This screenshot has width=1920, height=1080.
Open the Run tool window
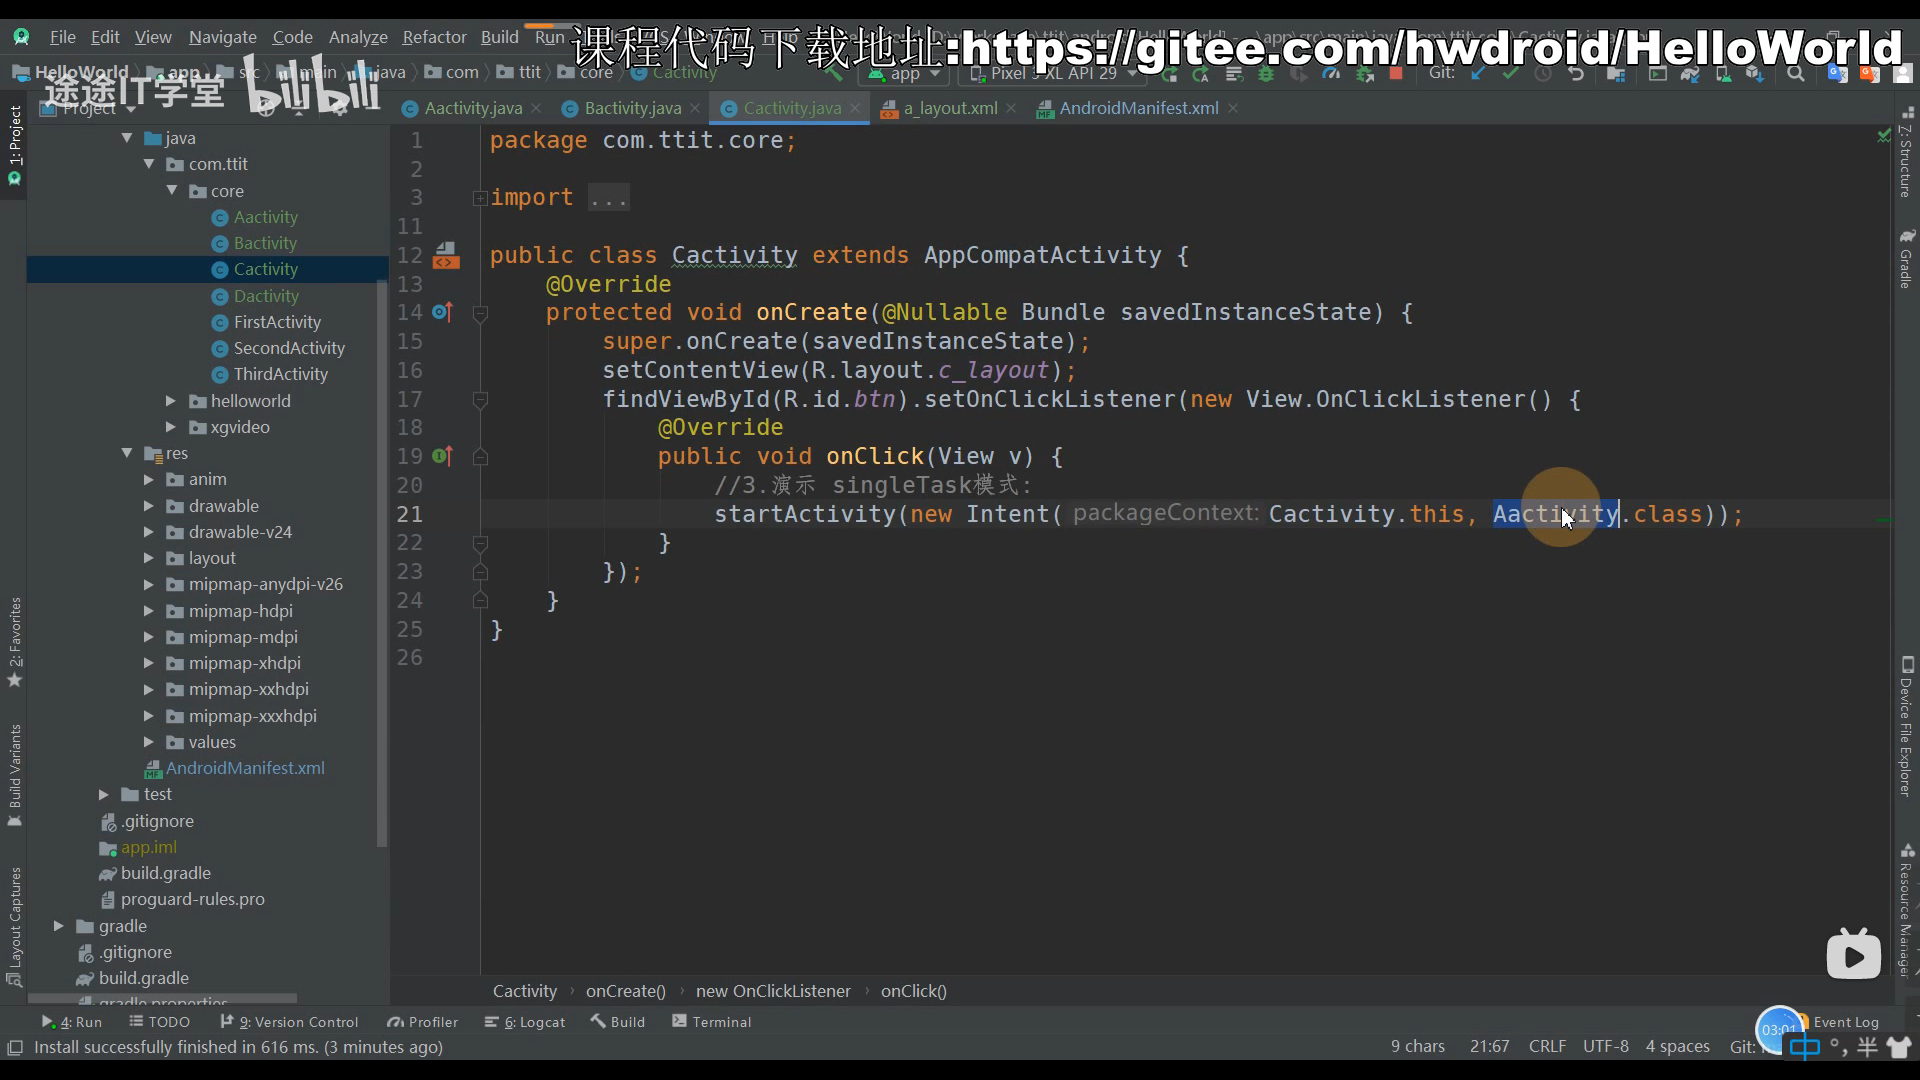click(72, 1022)
